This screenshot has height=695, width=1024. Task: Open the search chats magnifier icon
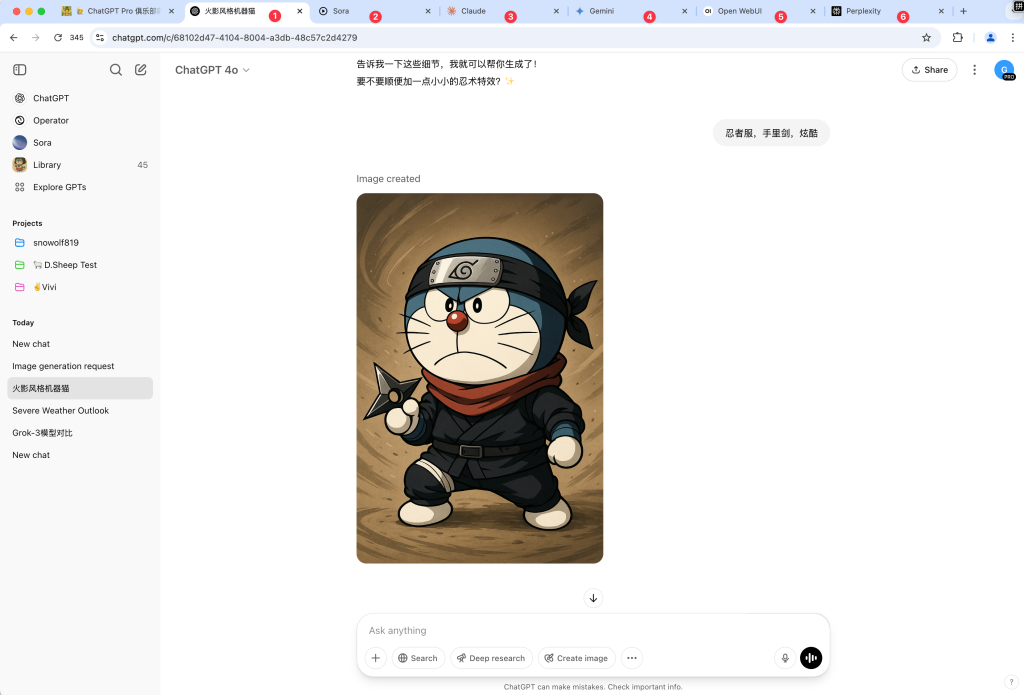(x=116, y=70)
